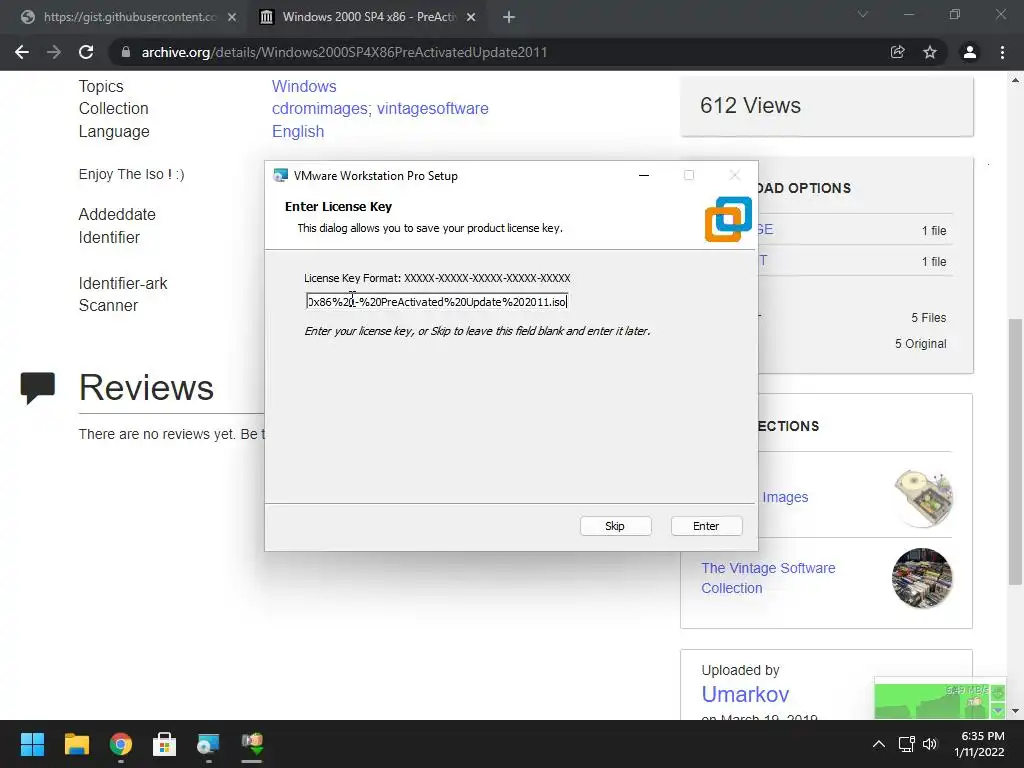Click the VMware orange-blue logo

click(728, 219)
